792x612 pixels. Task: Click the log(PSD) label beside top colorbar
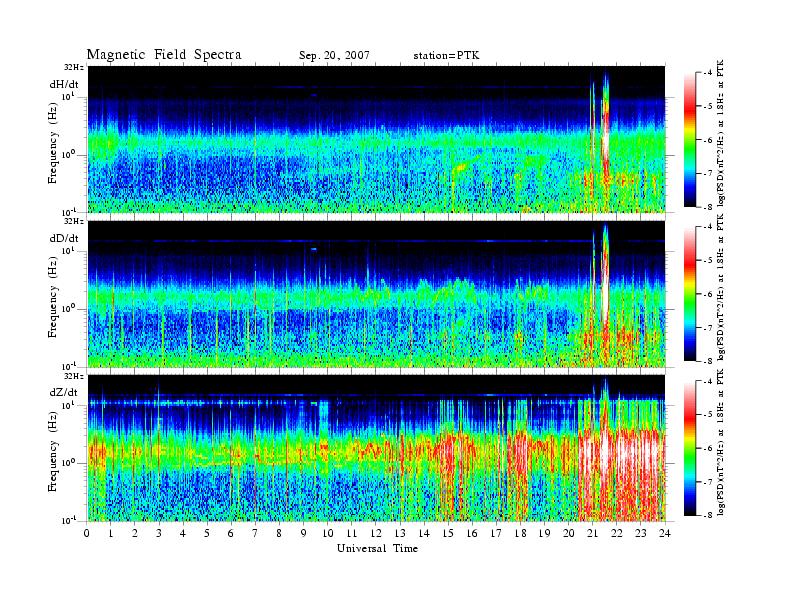[721, 133]
